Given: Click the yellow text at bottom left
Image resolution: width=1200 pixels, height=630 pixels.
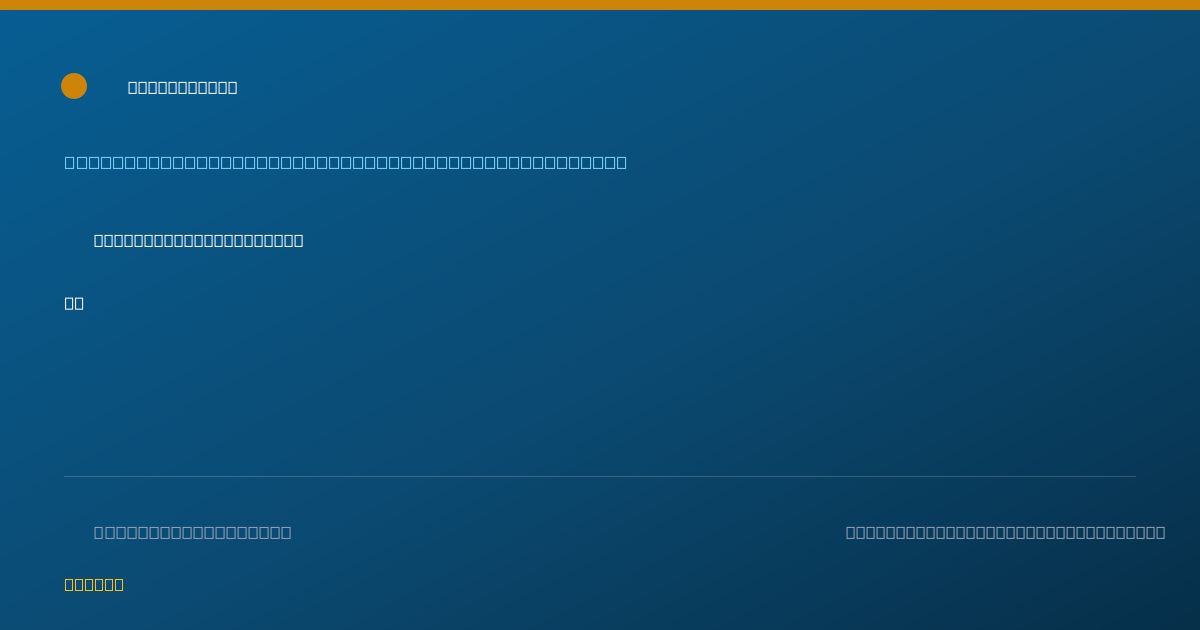Looking at the screenshot, I should (94, 584).
